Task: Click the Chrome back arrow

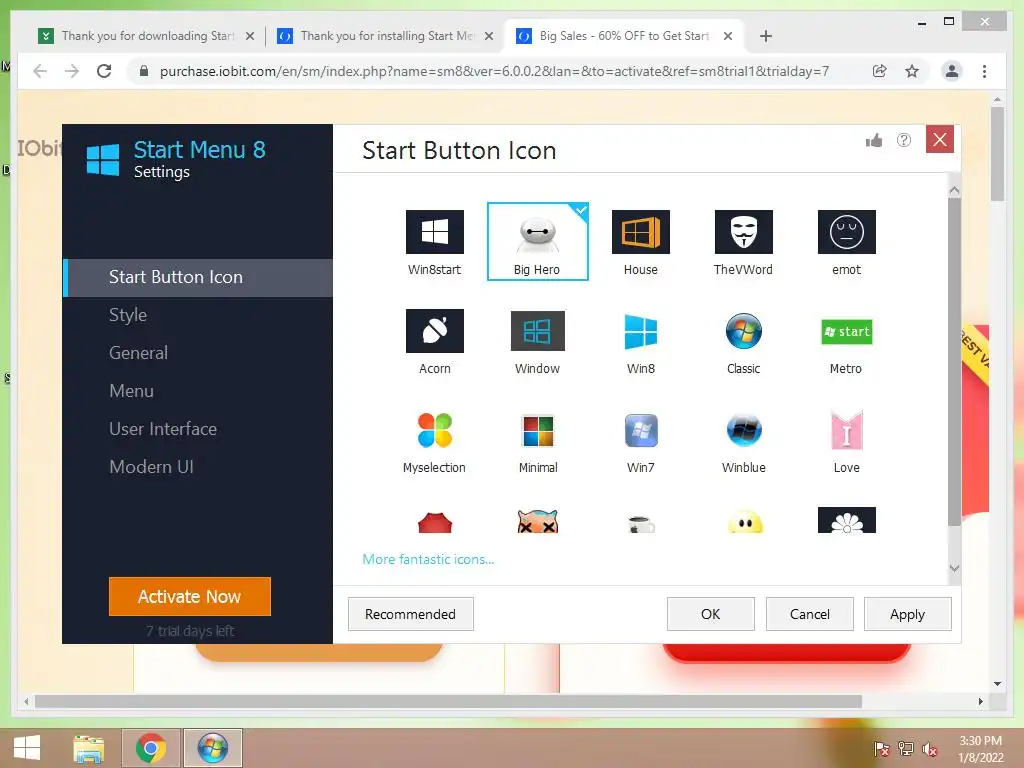Action: pyautogui.click(x=40, y=71)
